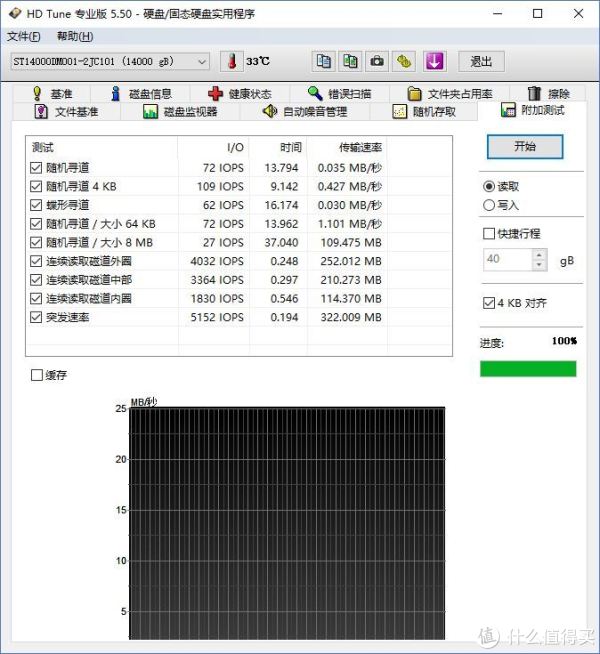
Task: Switch to the 擦除 tab
Action: [x=549, y=94]
